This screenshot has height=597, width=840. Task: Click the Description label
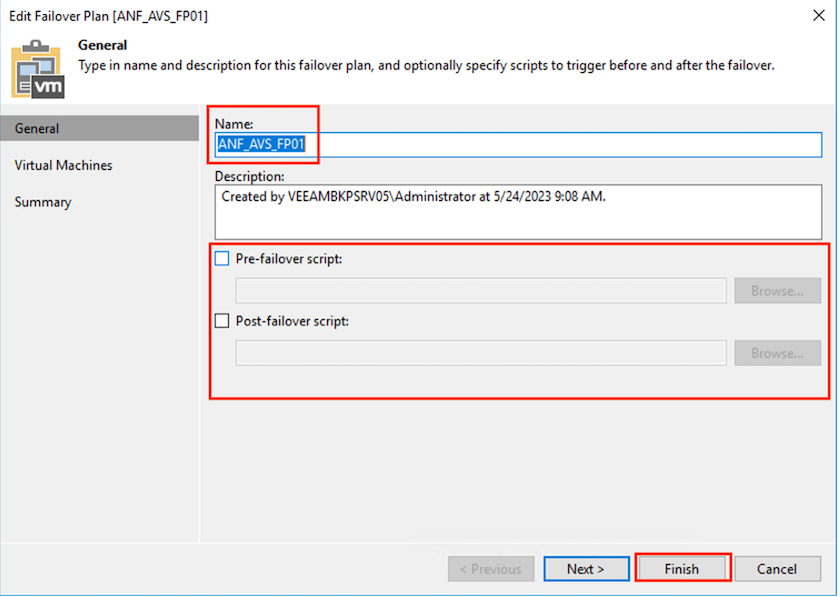(250, 176)
